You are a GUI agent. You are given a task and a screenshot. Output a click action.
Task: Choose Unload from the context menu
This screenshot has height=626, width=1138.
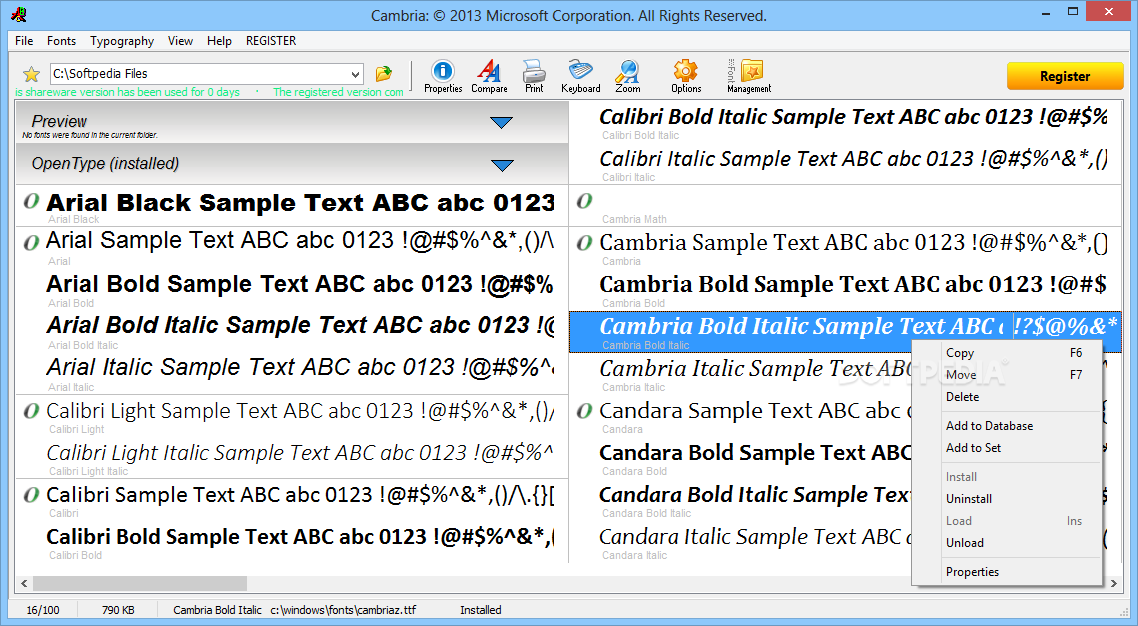pyautogui.click(x=1007, y=543)
